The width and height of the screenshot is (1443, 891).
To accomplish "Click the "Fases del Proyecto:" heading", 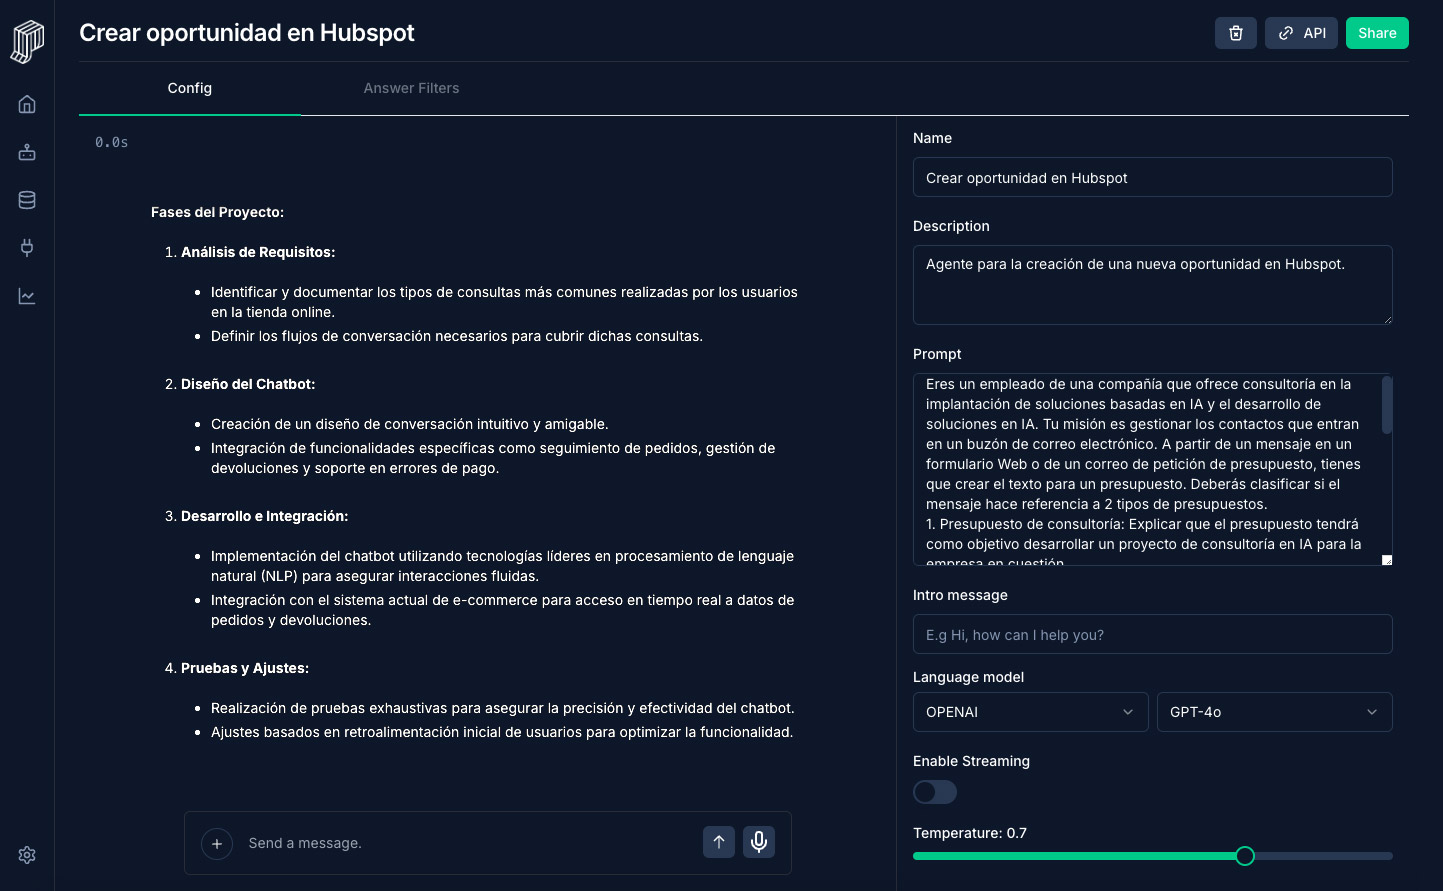I will click(x=218, y=212).
